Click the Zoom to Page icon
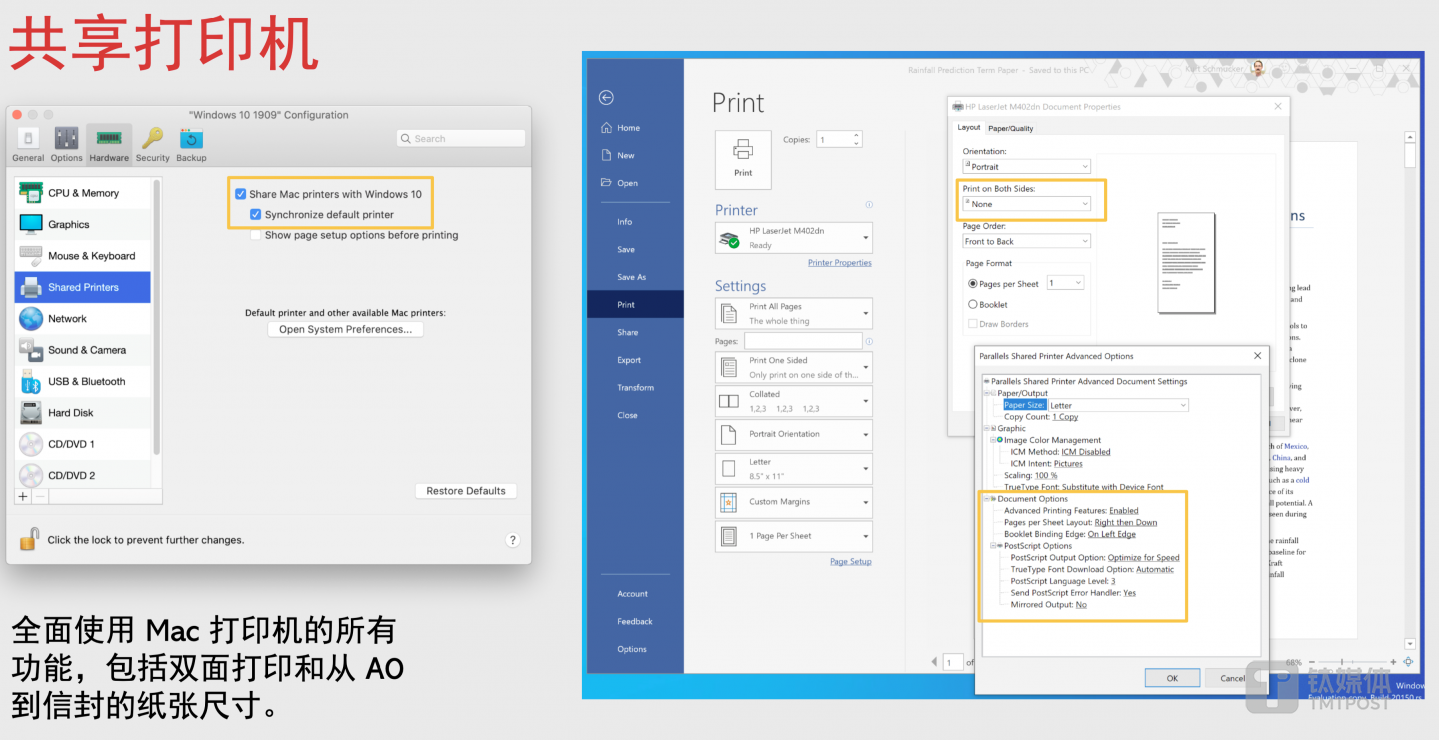 1408,662
